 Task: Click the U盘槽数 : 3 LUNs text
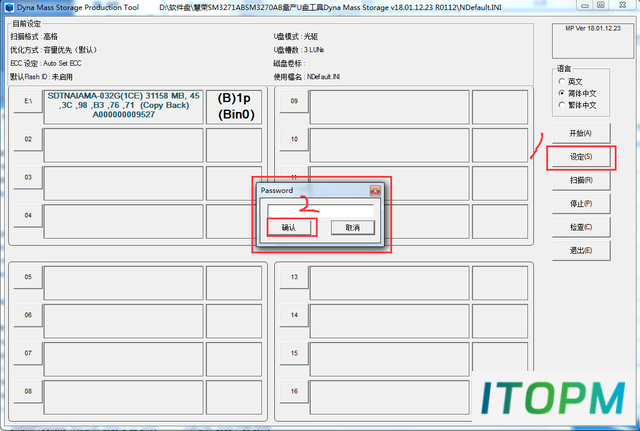[299, 50]
